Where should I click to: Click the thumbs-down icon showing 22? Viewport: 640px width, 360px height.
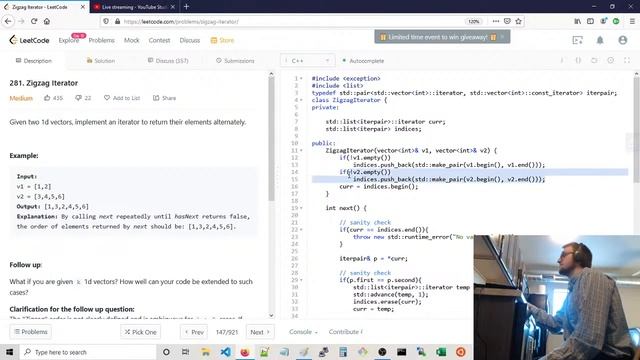pyautogui.click(x=78, y=98)
